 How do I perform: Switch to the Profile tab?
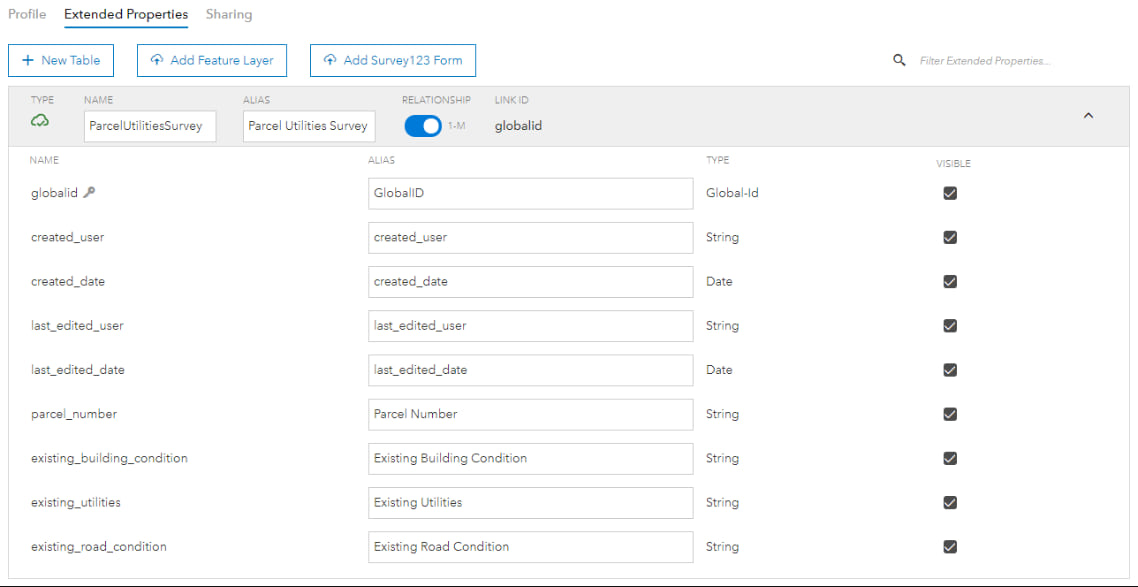[x=27, y=15]
